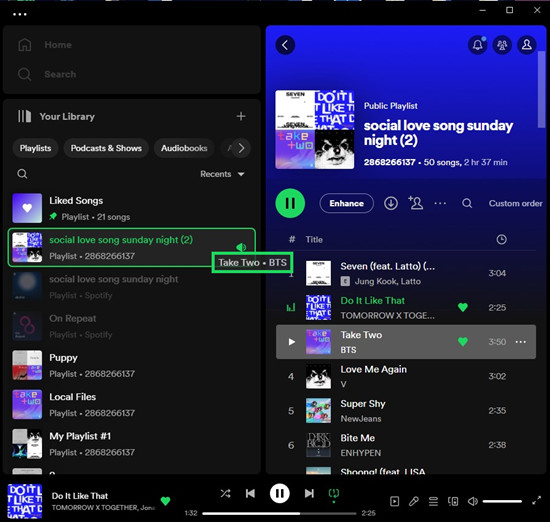Go back with the arrow button

point(285,45)
